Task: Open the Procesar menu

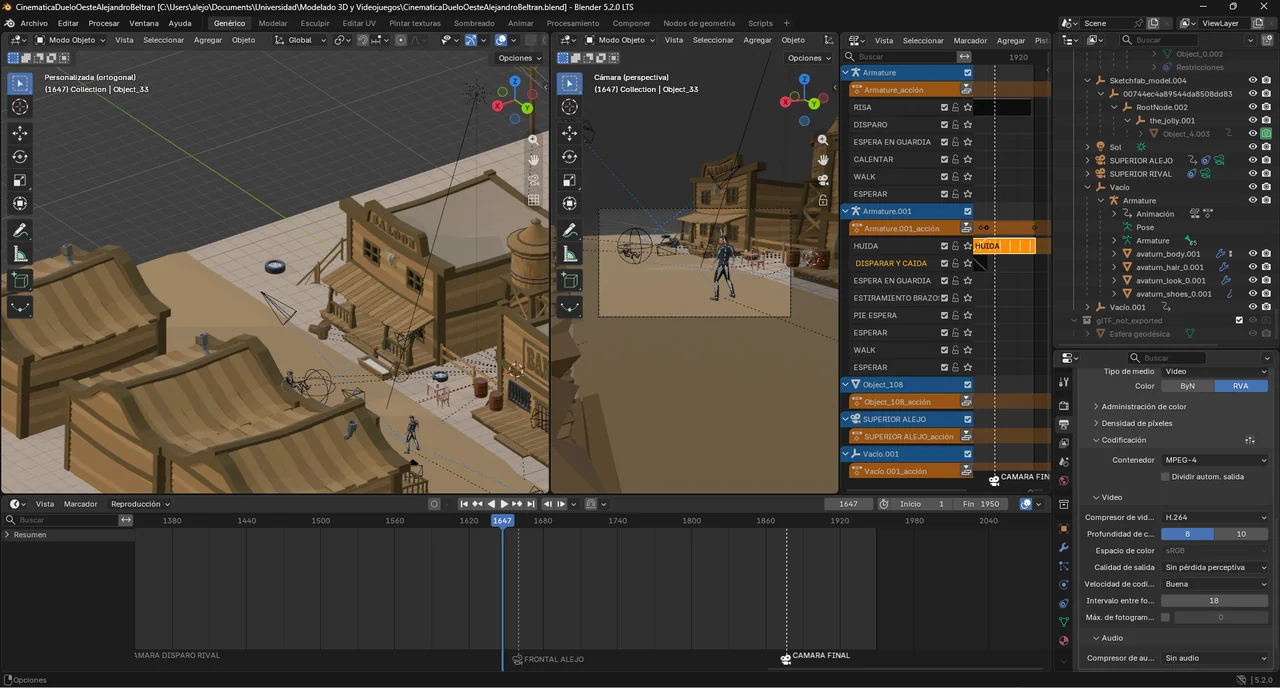Action: coord(104,23)
